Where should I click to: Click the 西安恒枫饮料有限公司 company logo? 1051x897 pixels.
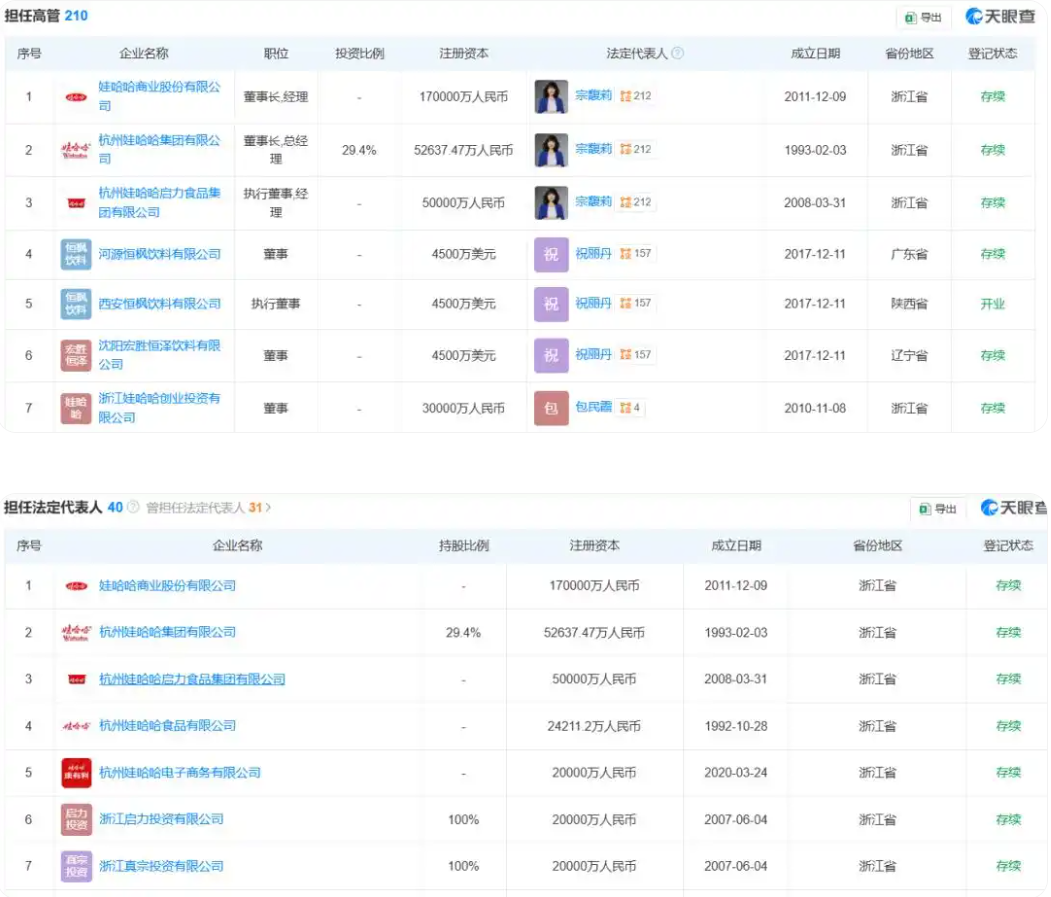(76, 304)
